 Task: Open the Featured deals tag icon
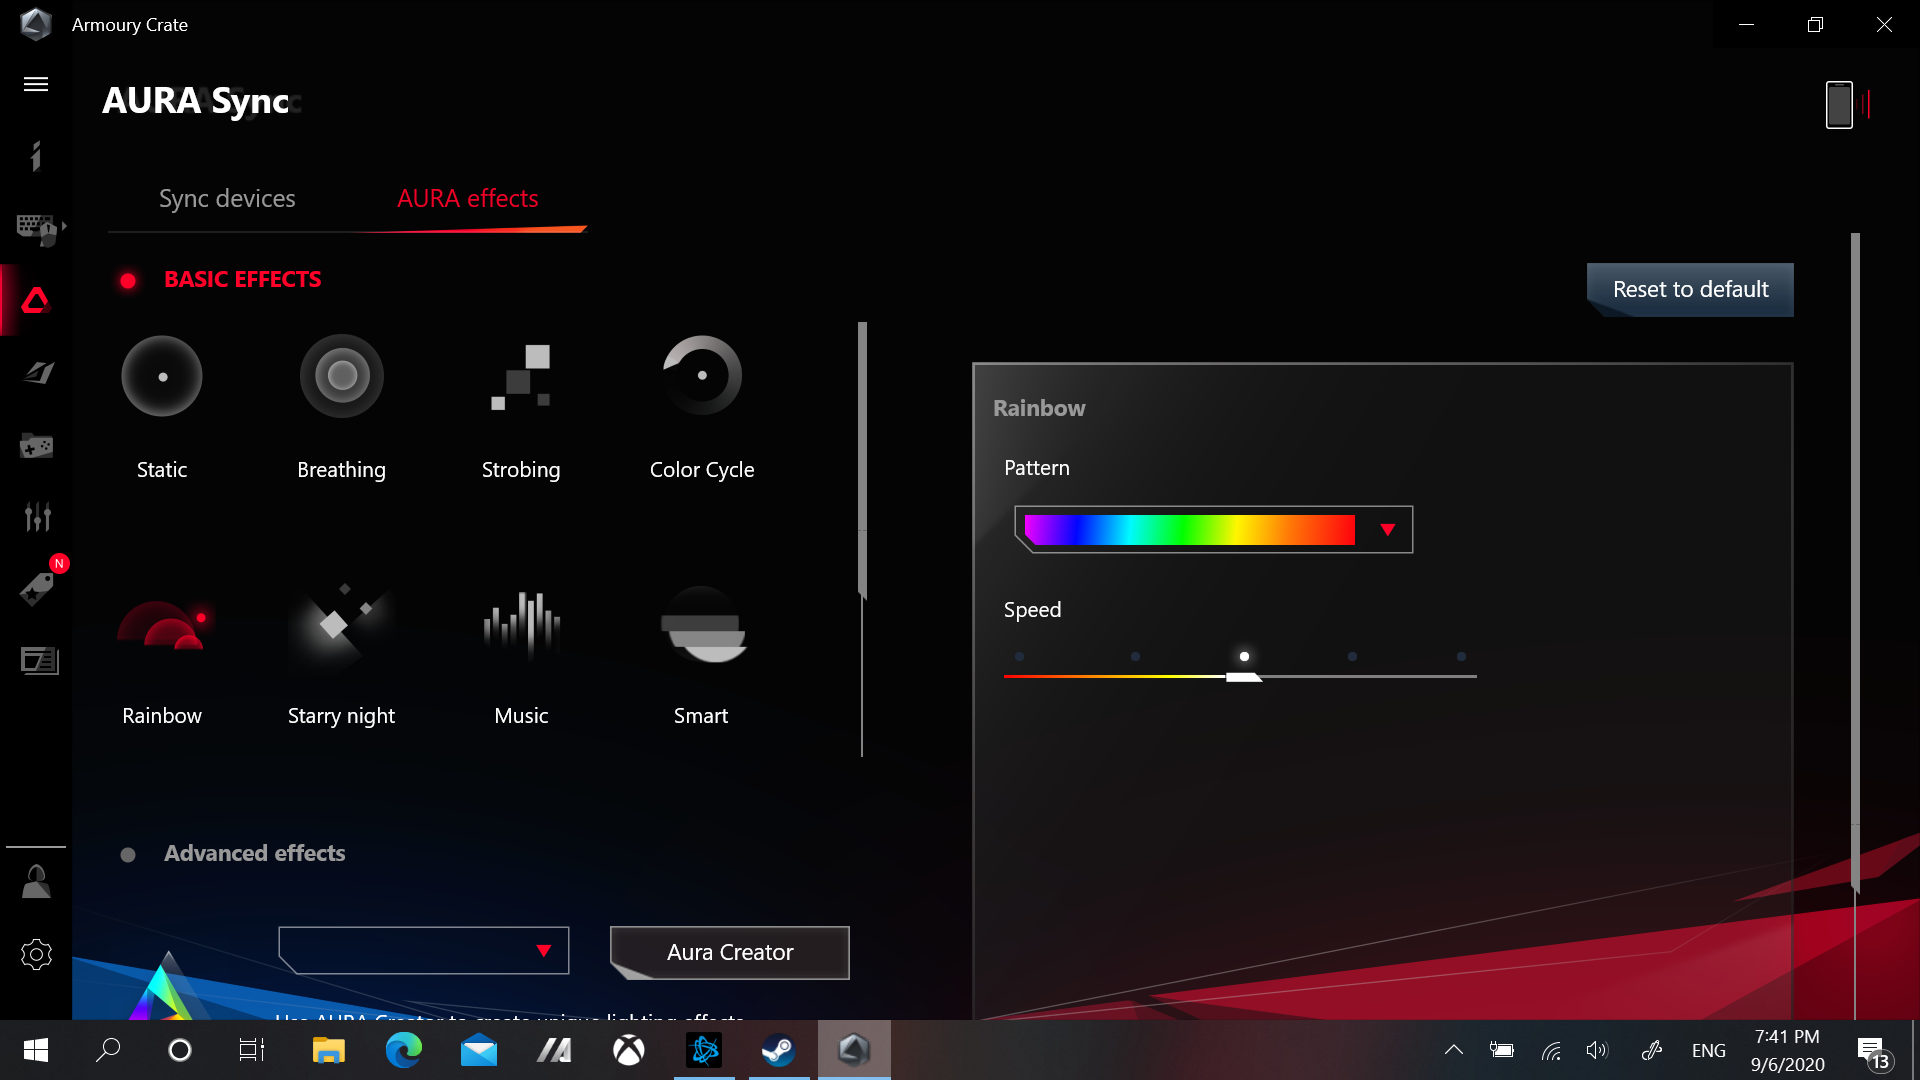point(38,588)
